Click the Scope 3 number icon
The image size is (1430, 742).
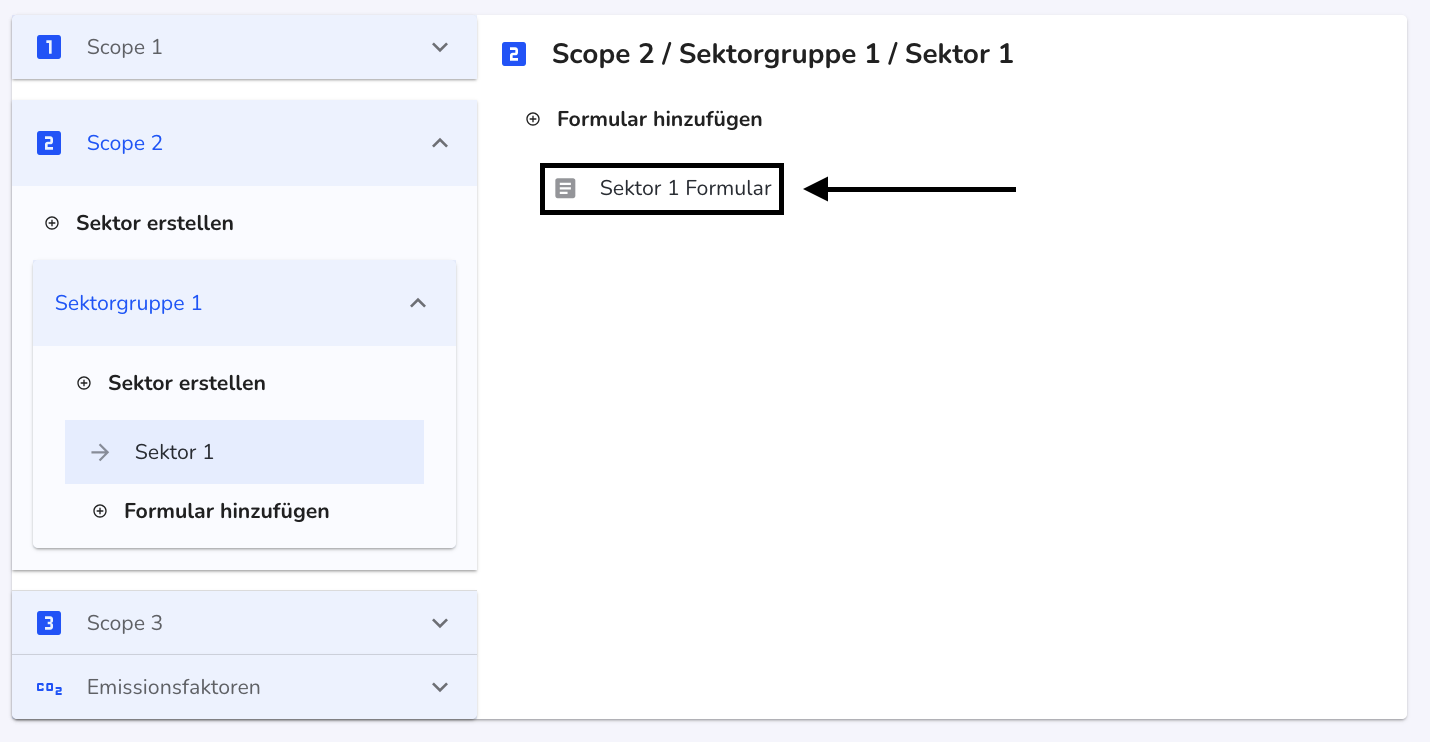(x=49, y=623)
